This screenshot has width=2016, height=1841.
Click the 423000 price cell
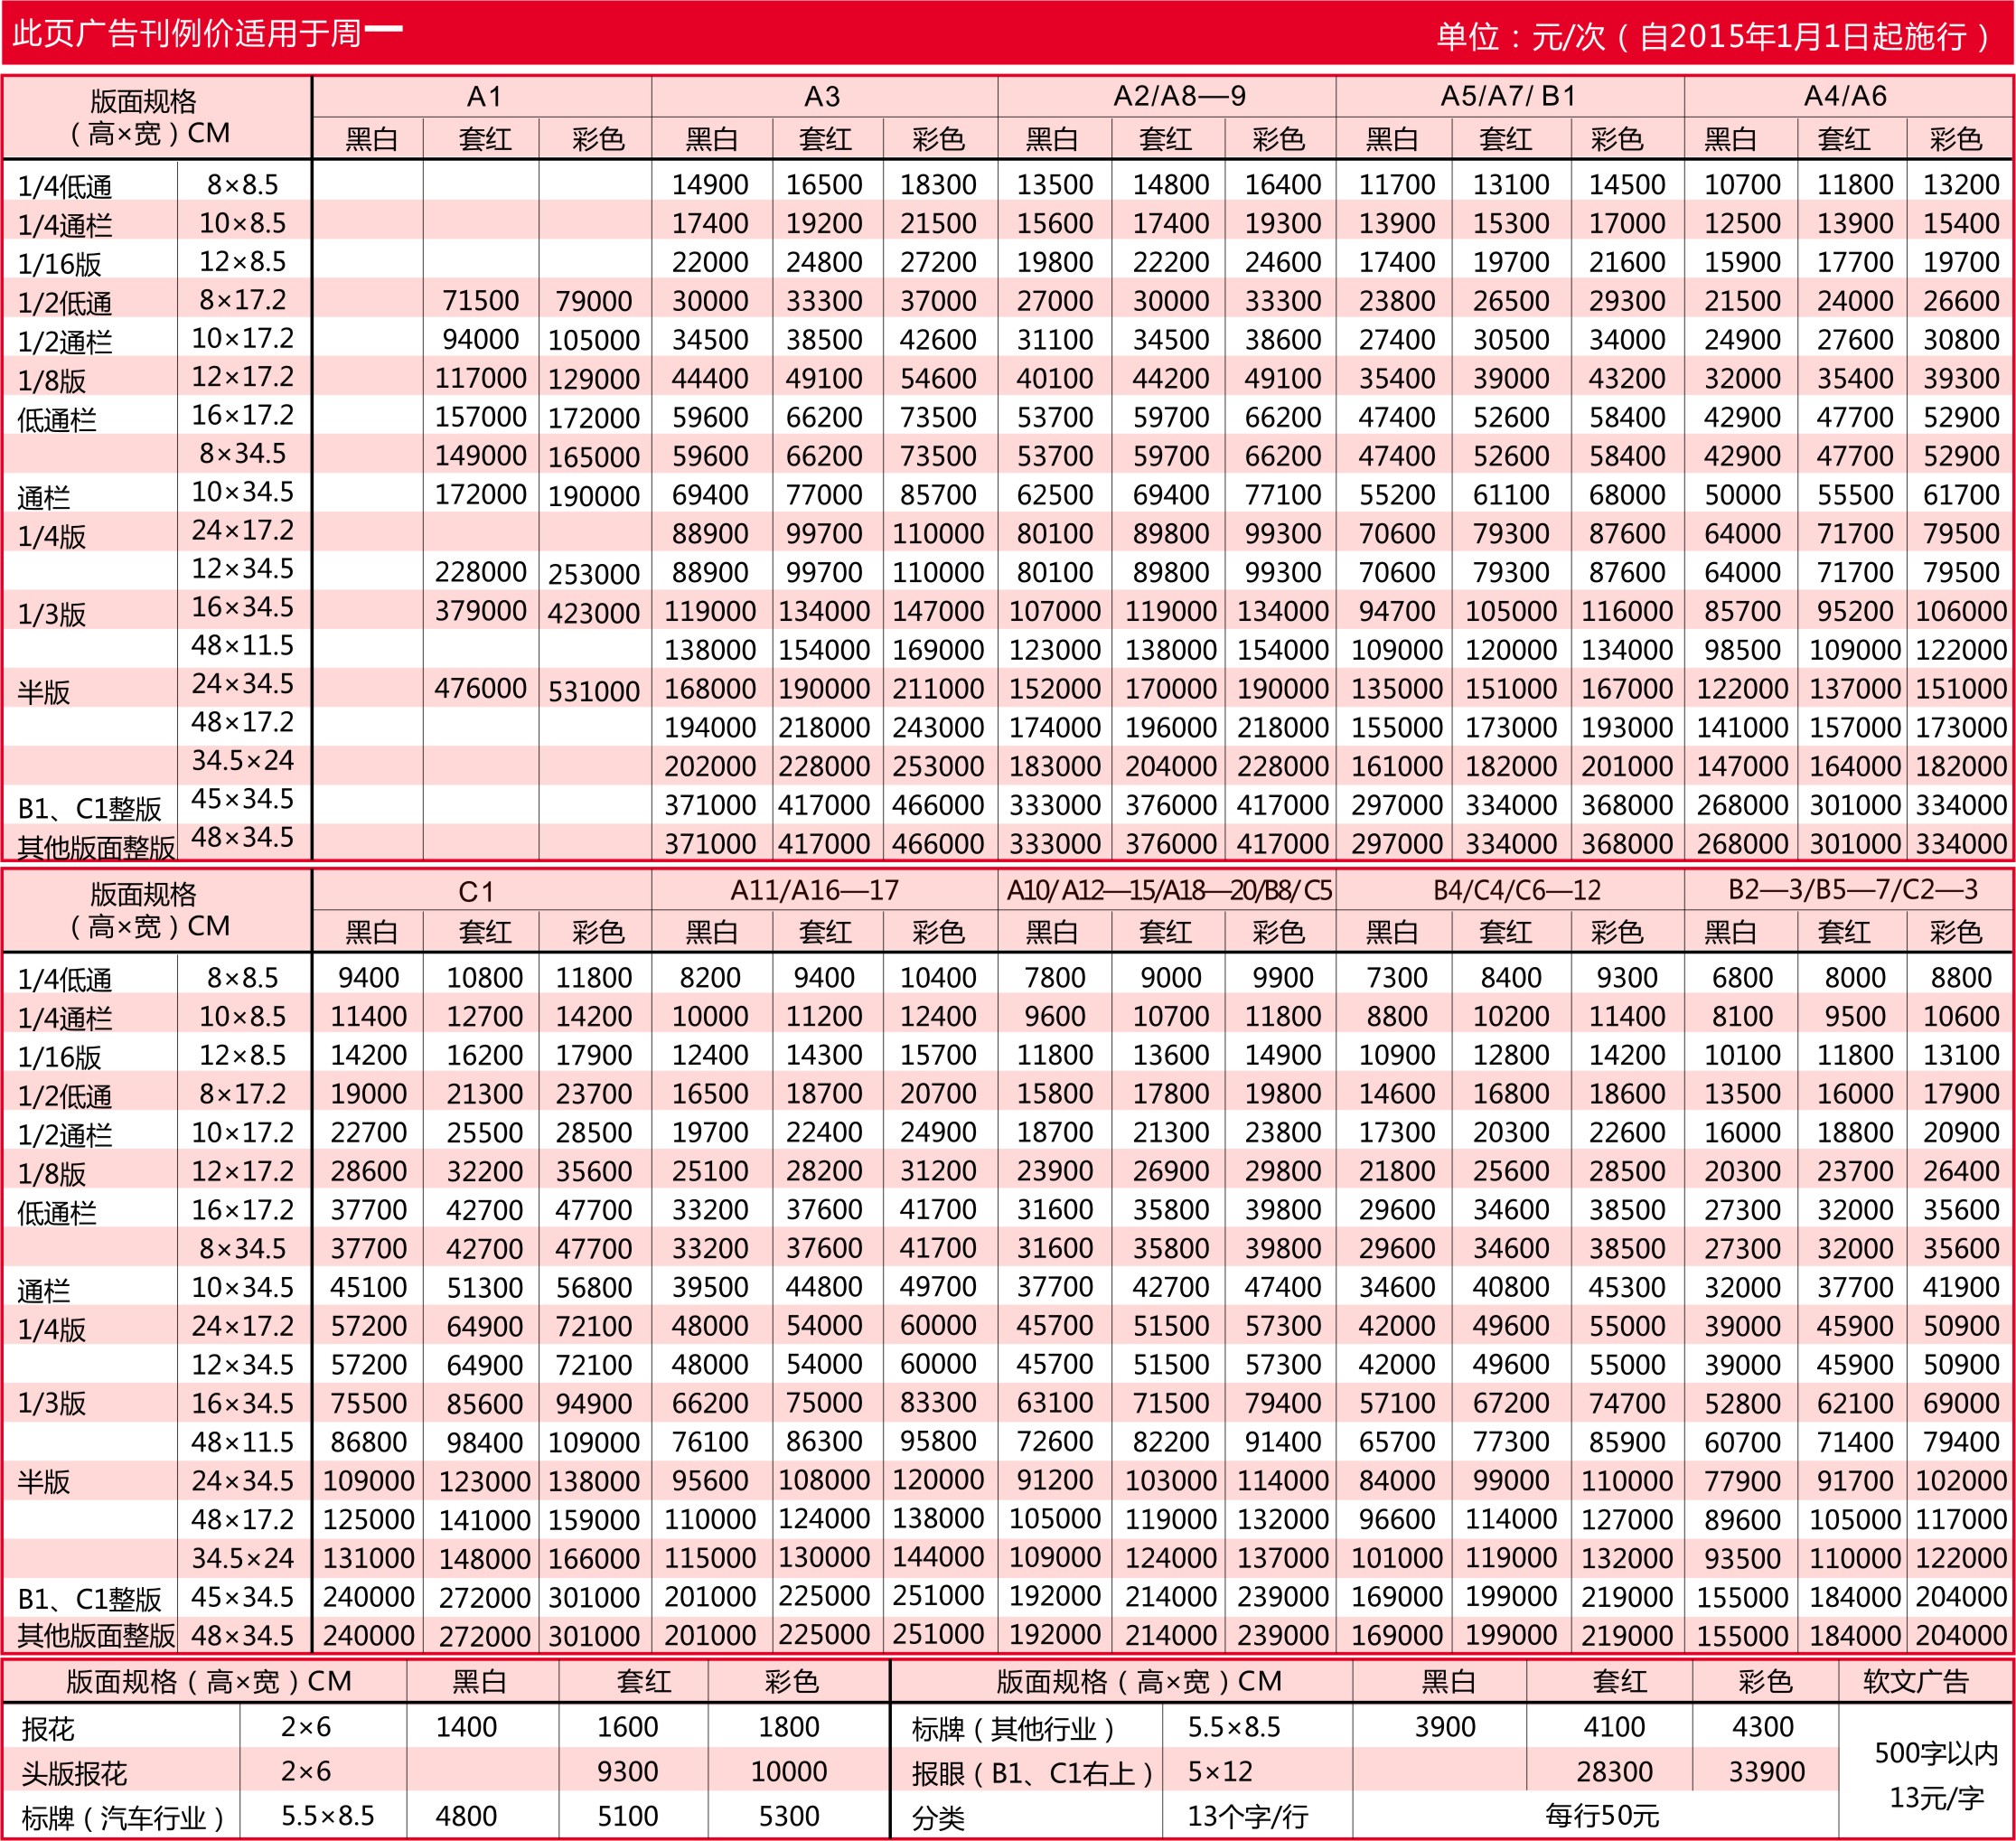tap(593, 613)
